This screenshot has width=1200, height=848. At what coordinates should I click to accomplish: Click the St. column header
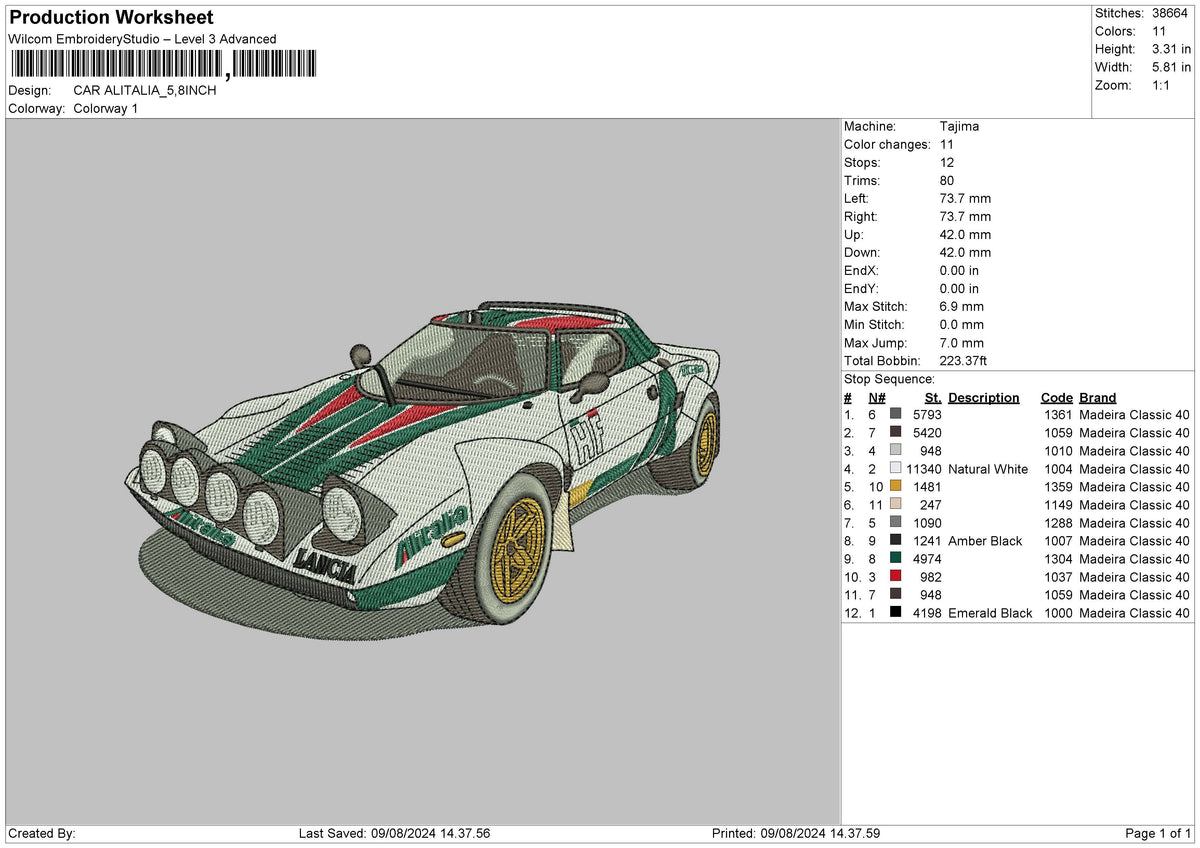tap(933, 397)
